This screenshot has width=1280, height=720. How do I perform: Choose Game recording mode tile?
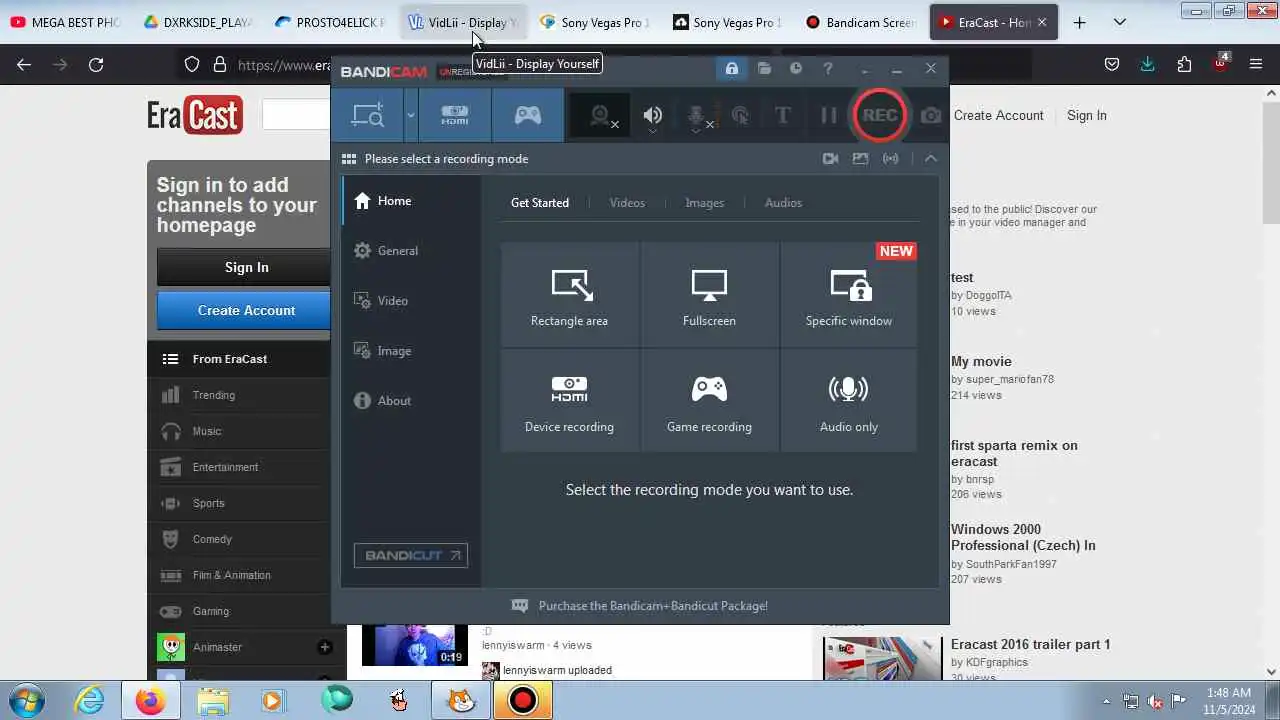point(709,401)
